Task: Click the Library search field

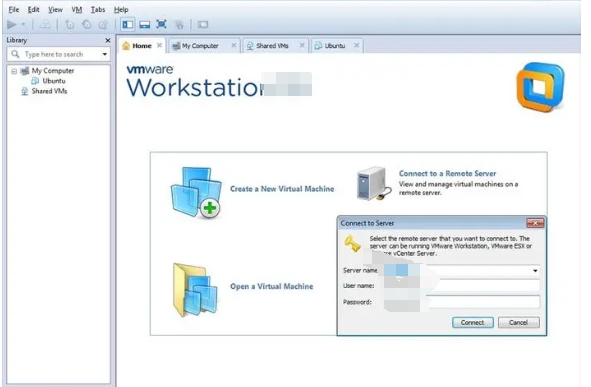Action: click(58, 54)
